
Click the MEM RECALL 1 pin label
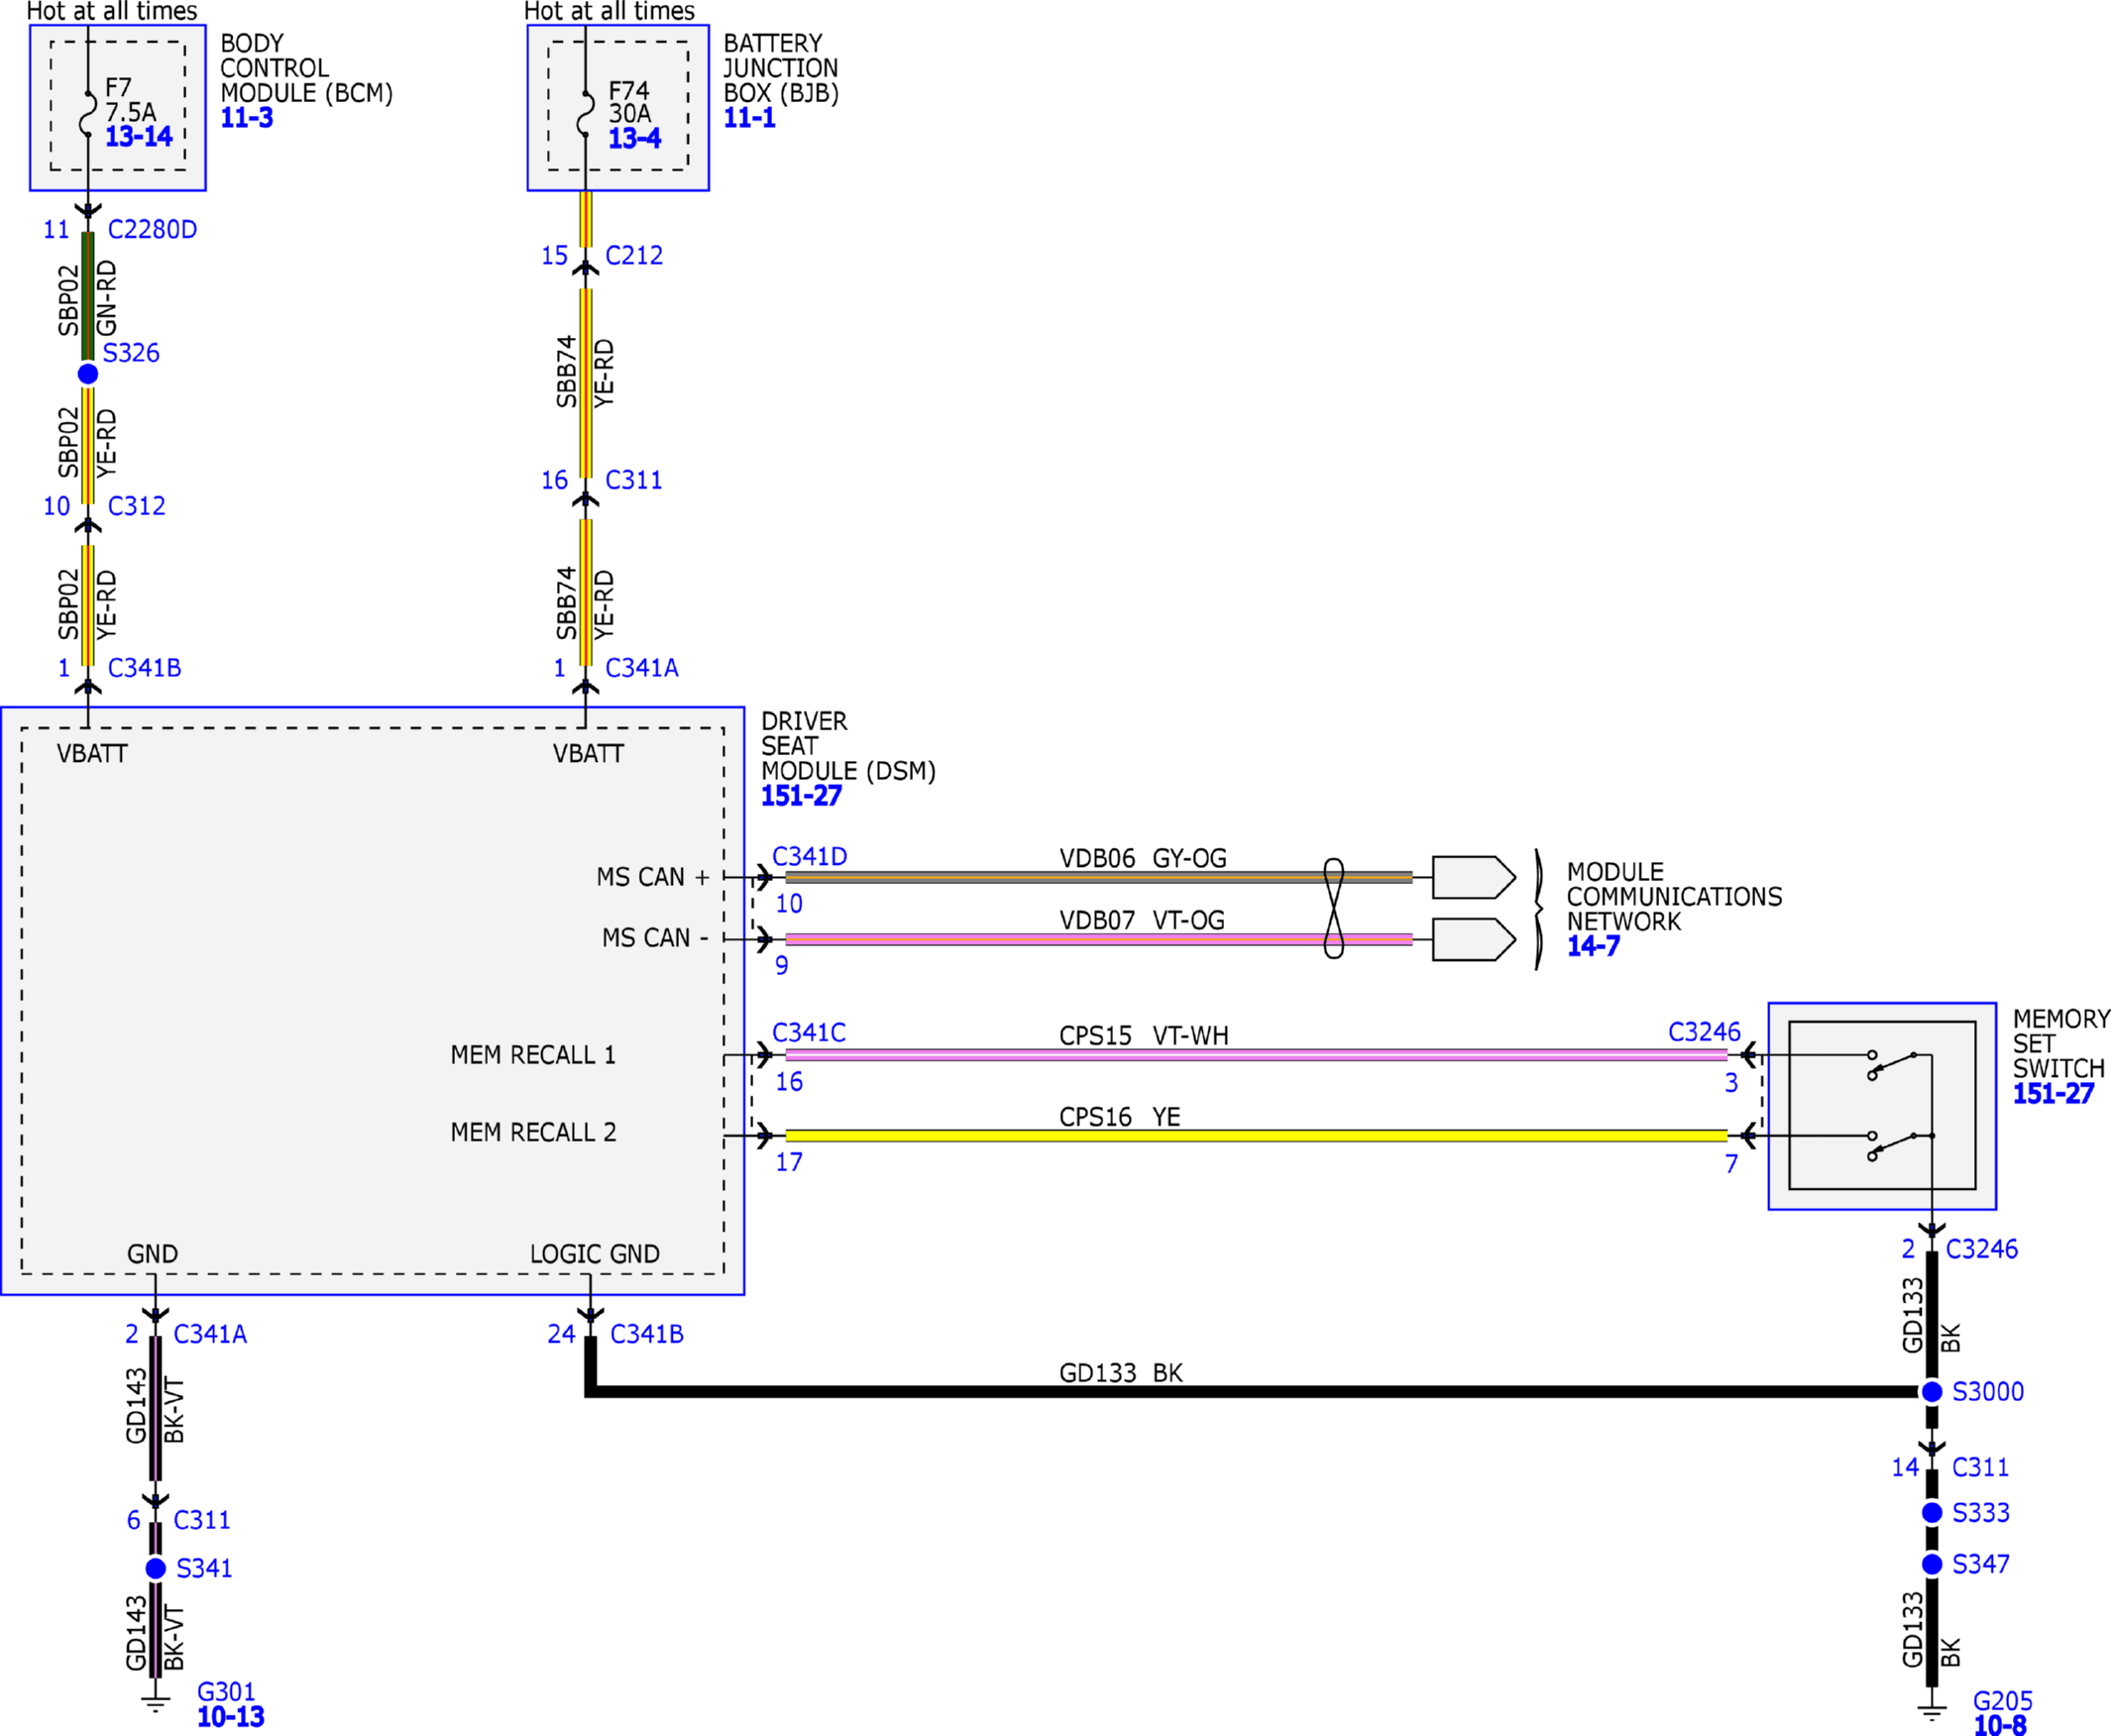[x=533, y=1055]
